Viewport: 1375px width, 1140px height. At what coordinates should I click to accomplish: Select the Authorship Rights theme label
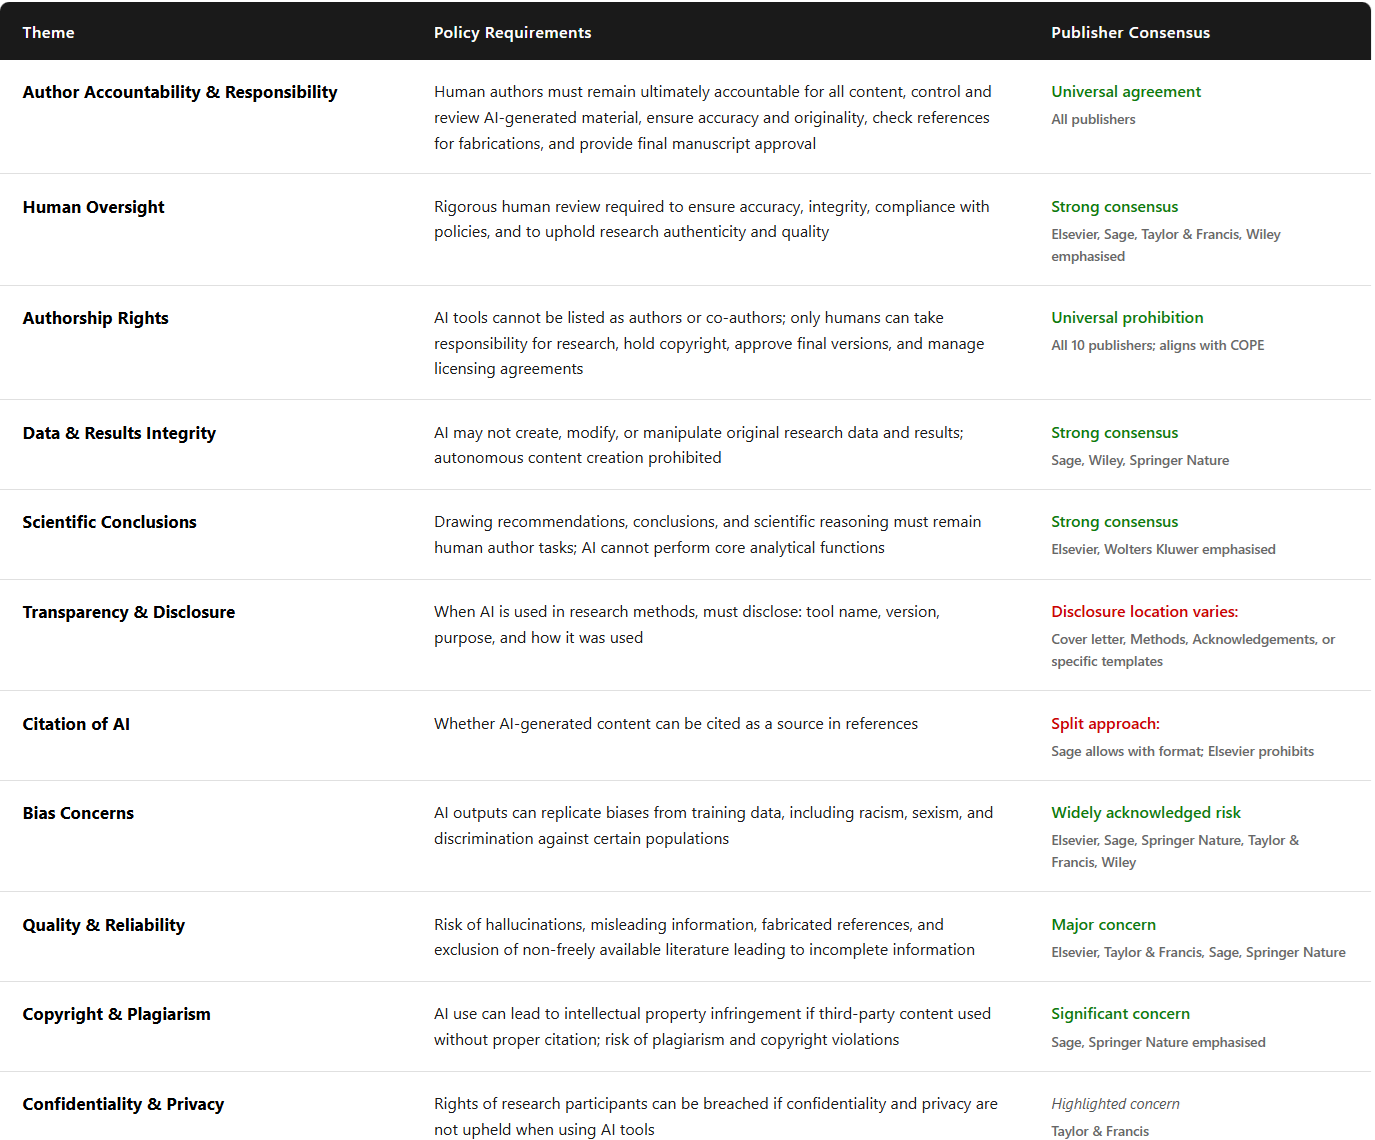tap(95, 318)
